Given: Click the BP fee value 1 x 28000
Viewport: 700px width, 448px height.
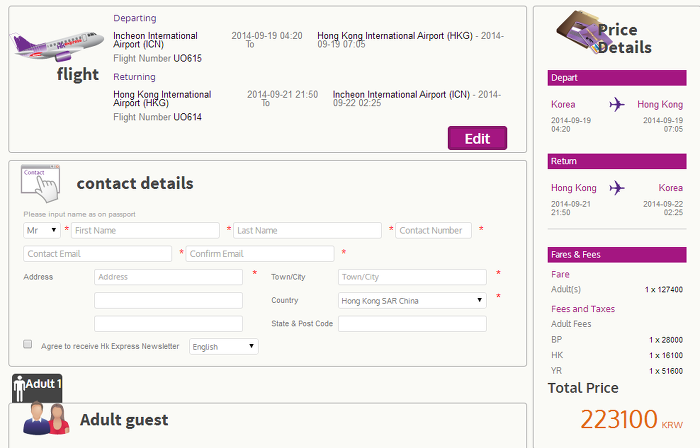Looking at the screenshot, I should pos(666,340).
